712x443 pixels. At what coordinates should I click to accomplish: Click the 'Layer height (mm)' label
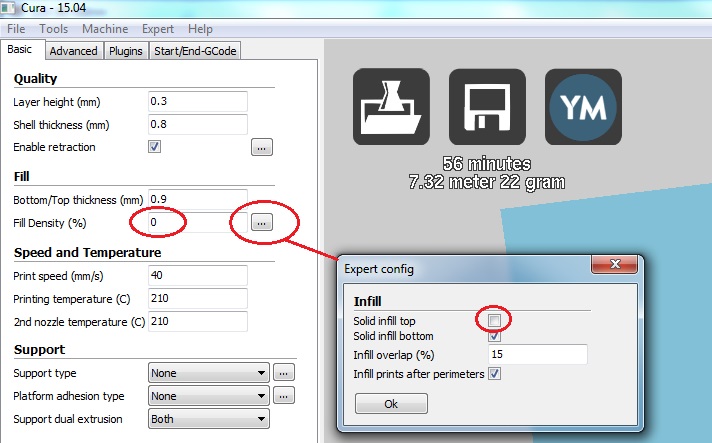click(57, 102)
